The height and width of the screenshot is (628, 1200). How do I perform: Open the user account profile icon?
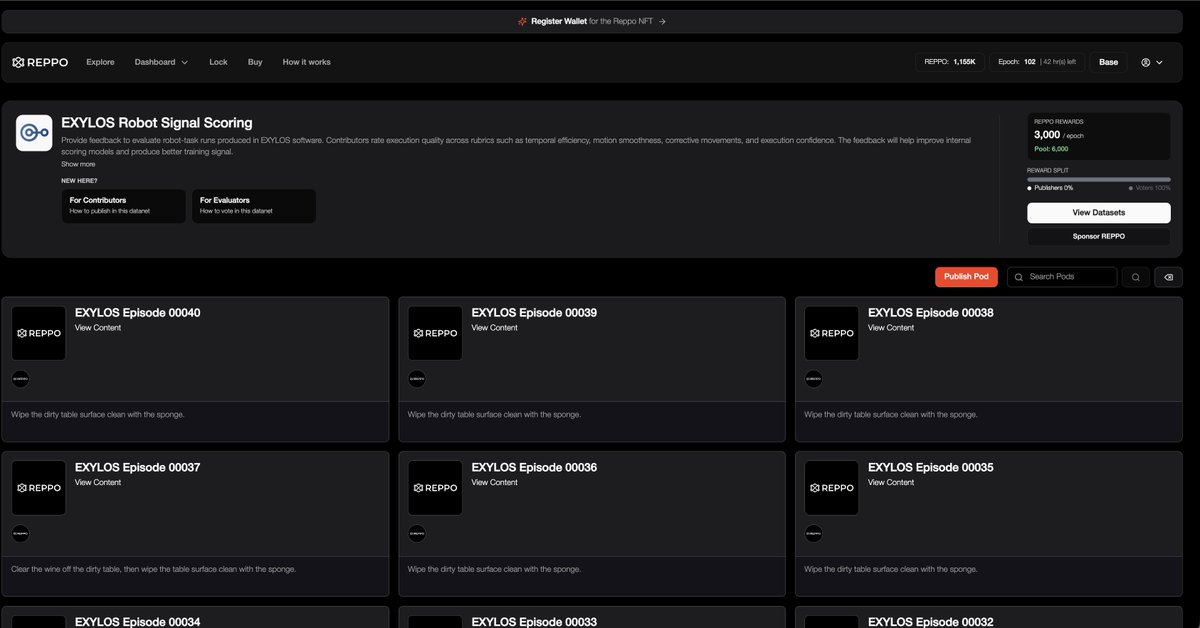(x=1145, y=62)
